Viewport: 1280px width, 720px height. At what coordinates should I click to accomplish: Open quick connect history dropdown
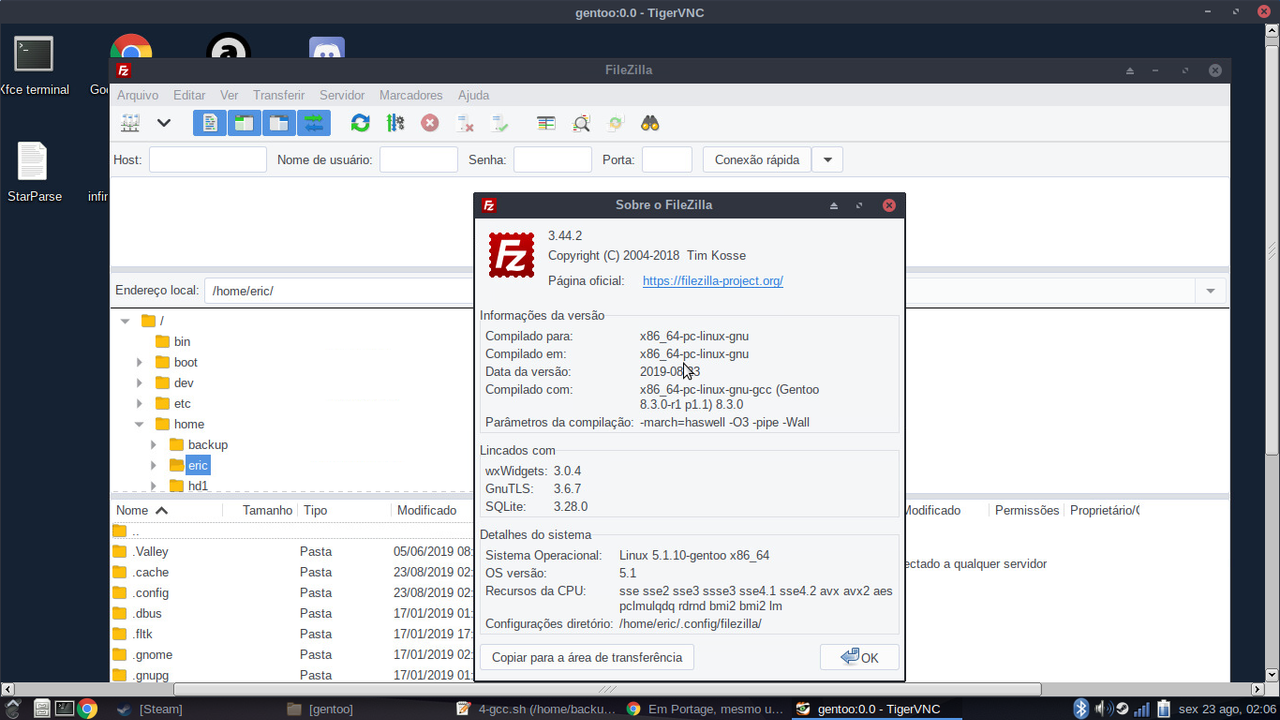tap(827, 160)
